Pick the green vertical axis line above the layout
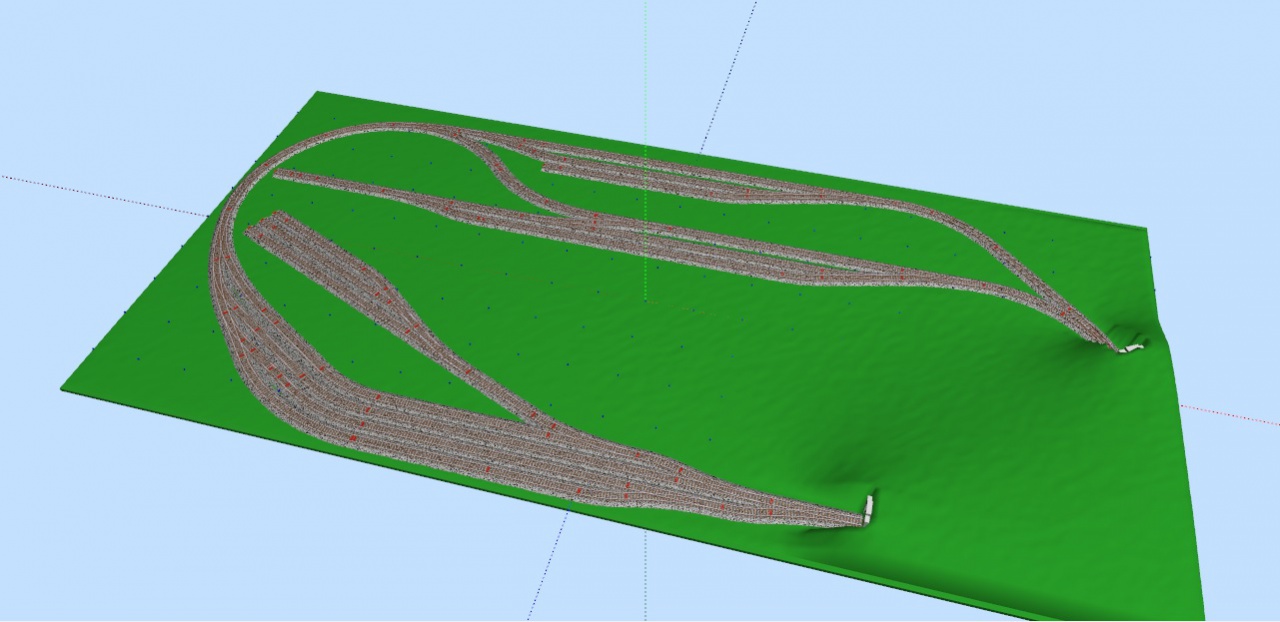The image size is (1280, 622). click(x=645, y=50)
